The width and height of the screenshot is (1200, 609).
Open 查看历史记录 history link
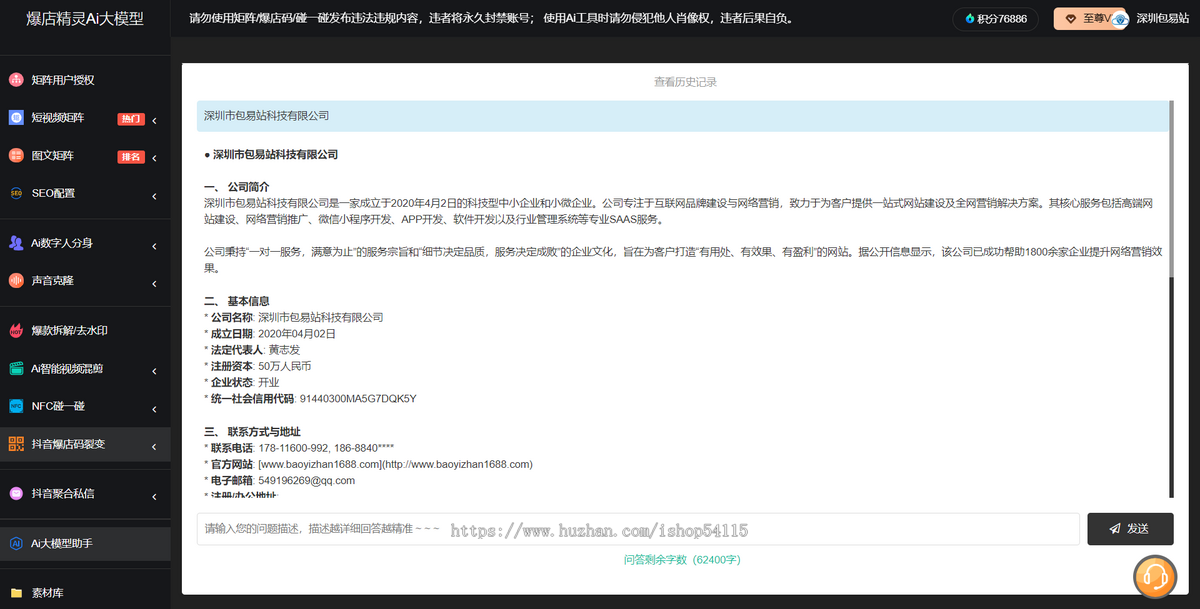[x=685, y=82]
